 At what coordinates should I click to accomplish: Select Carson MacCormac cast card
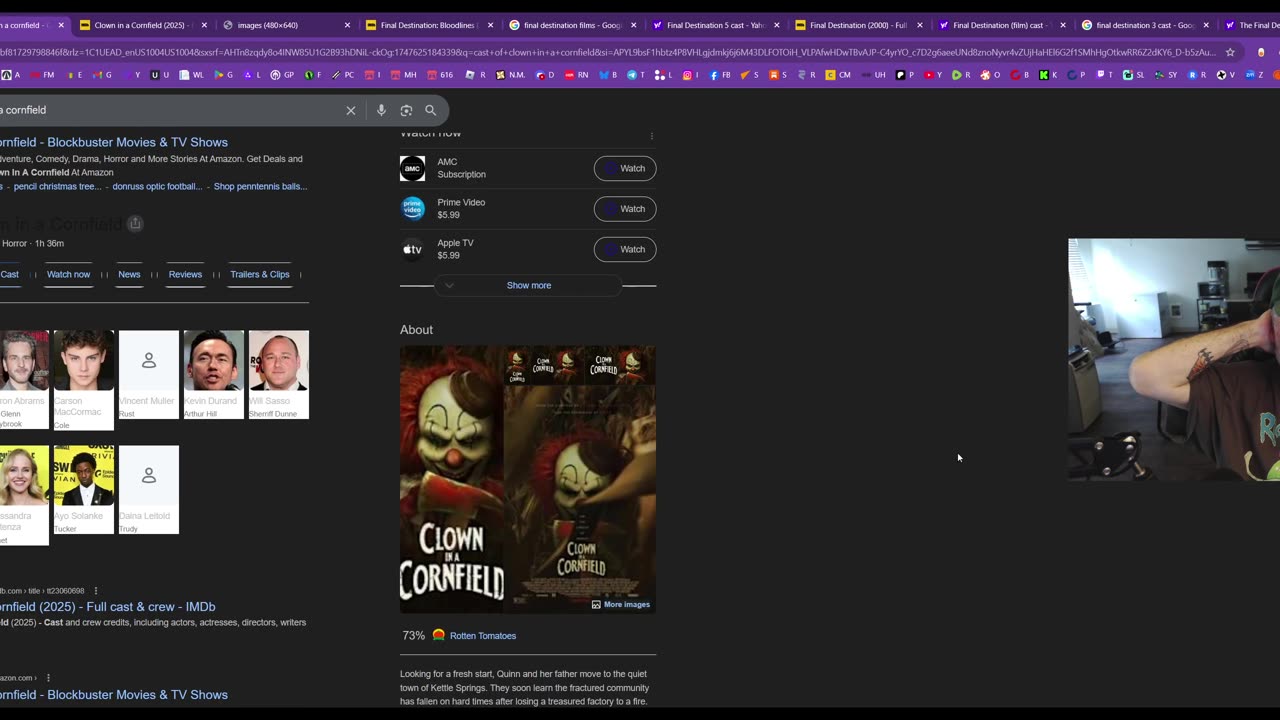[84, 380]
